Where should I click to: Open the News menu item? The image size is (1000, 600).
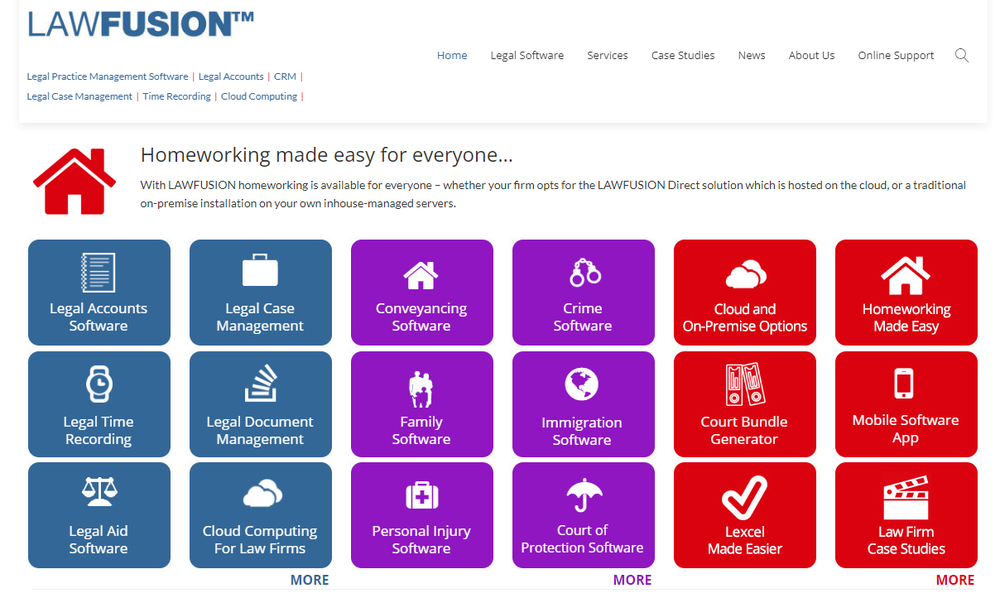tap(751, 55)
